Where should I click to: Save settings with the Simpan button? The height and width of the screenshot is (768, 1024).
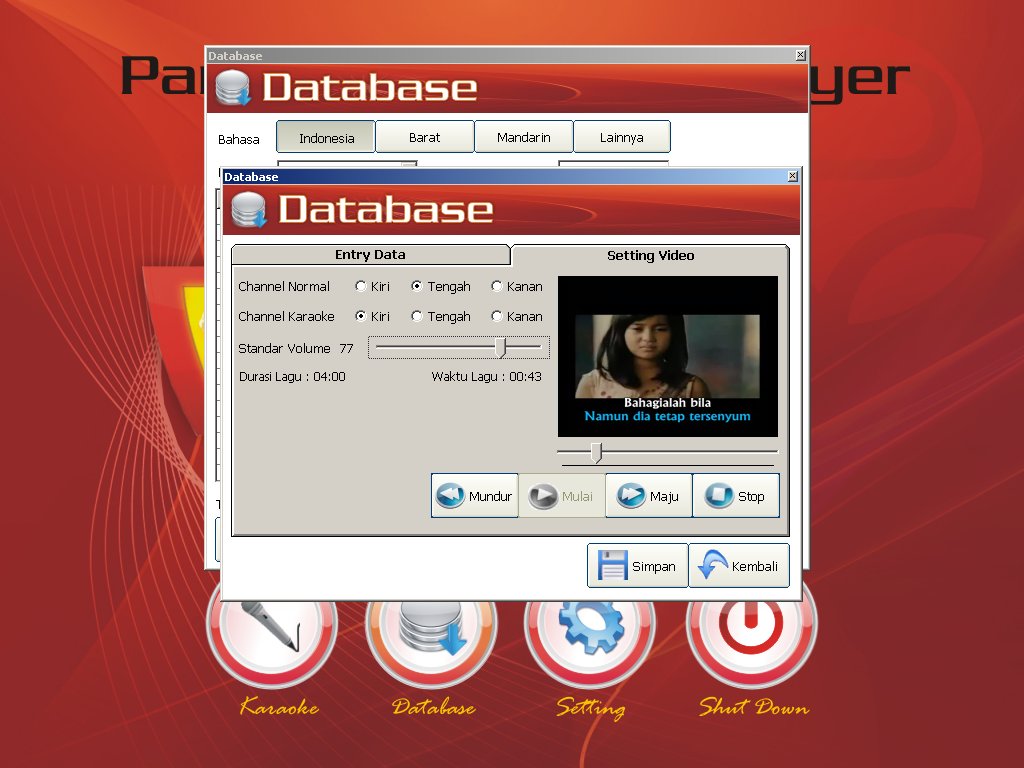(x=637, y=566)
